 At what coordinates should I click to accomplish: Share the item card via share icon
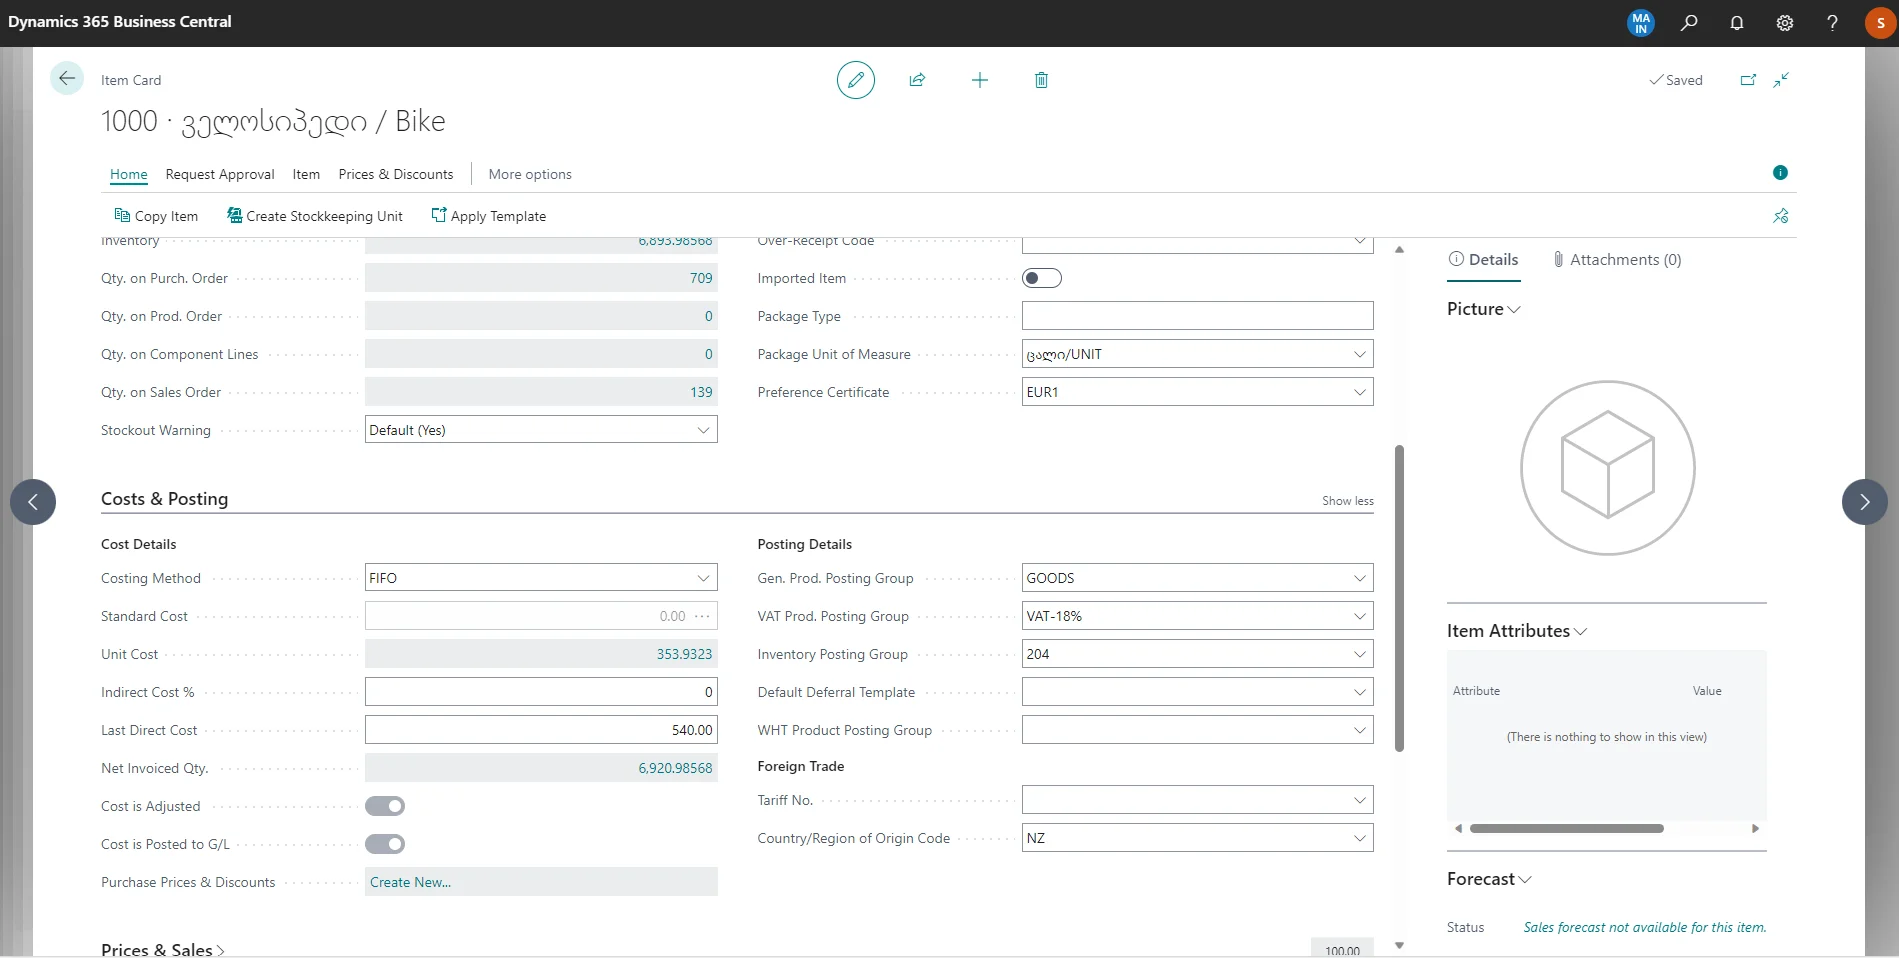[x=917, y=80]
